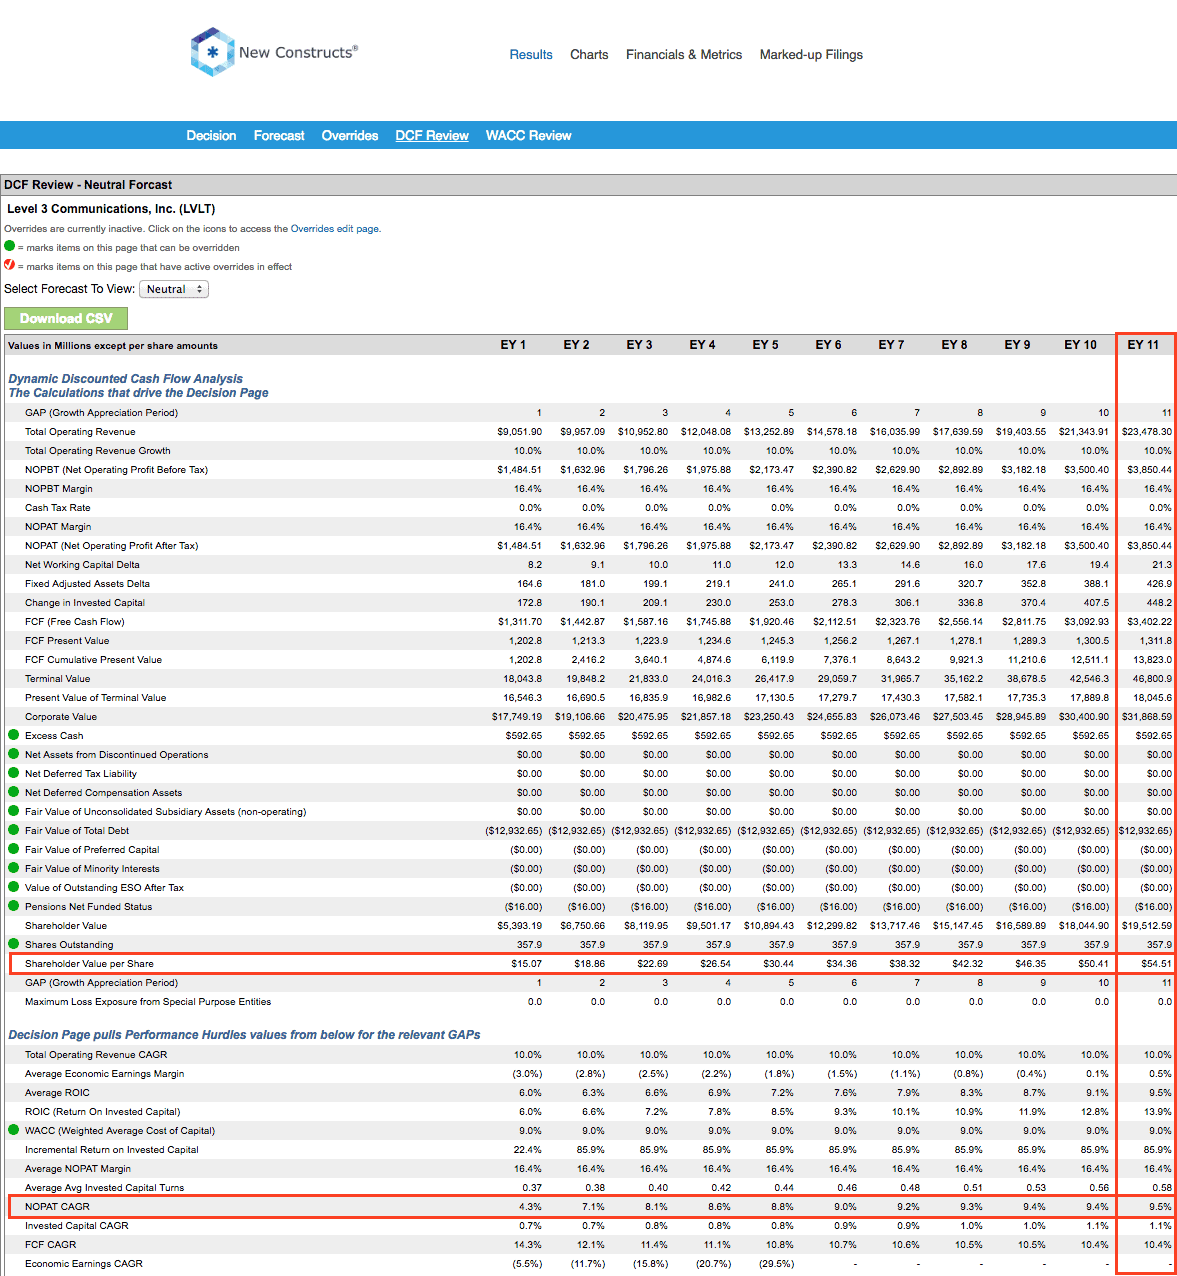Open the WACC override green dot
1177x1276 pixels.
(14, 1130)
